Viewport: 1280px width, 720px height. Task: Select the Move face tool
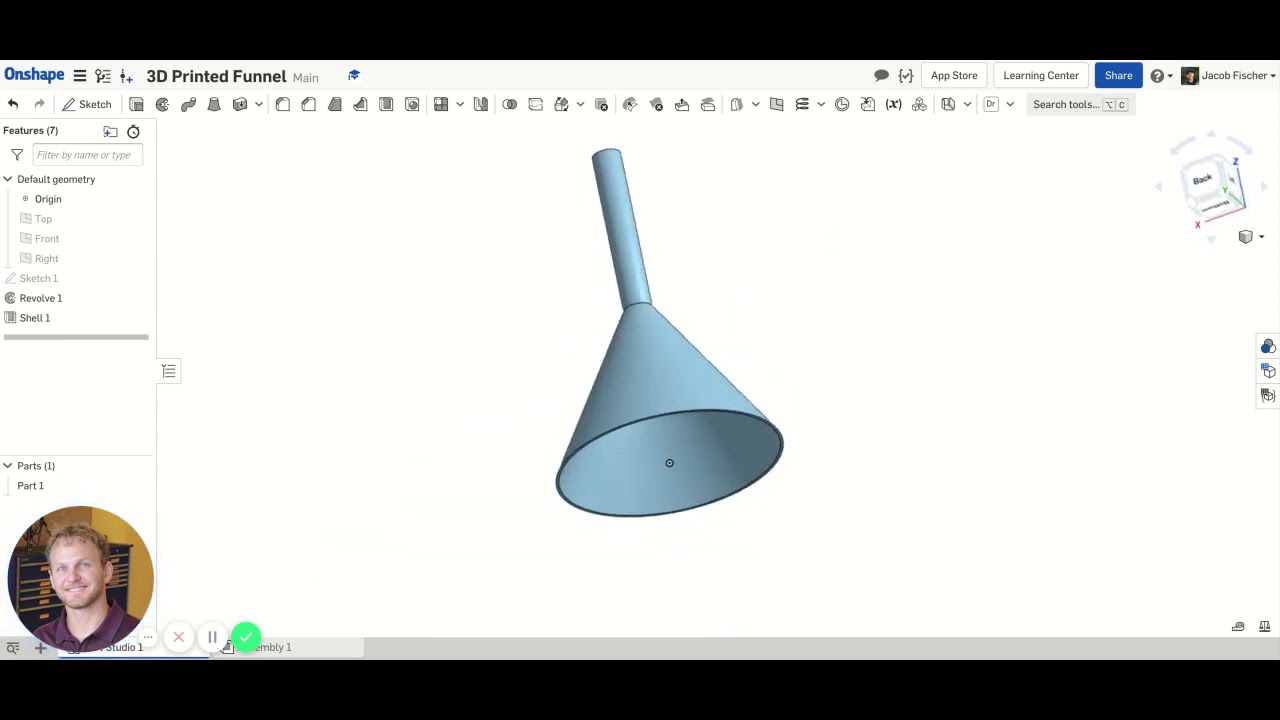[682, 104]
